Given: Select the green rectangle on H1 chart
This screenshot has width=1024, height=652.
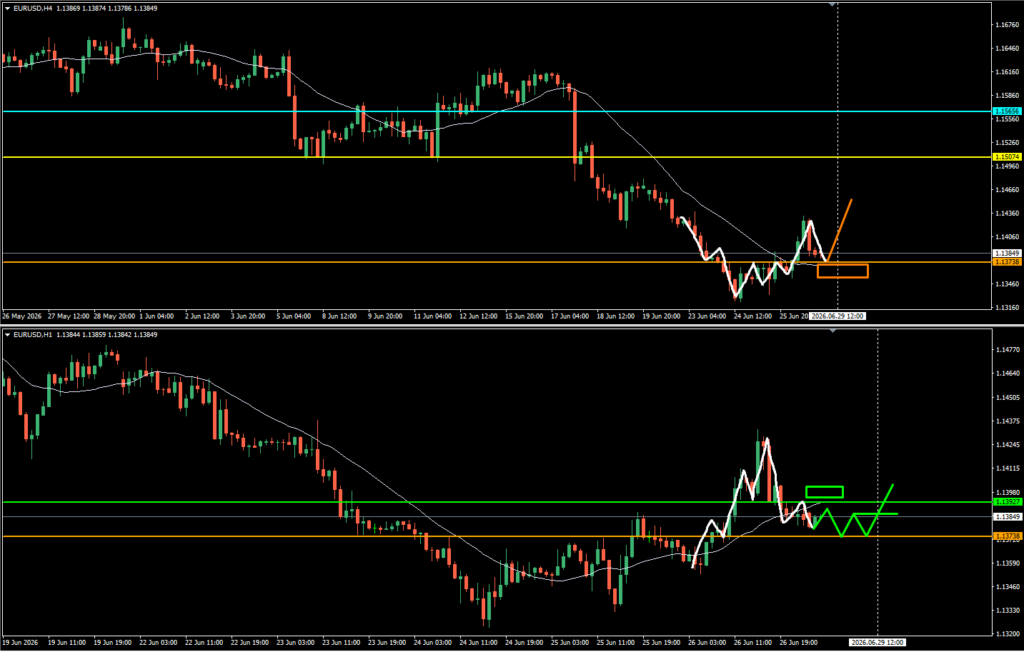Looking at the screenshot, I should pyautogui.click(x=825, y=492).
